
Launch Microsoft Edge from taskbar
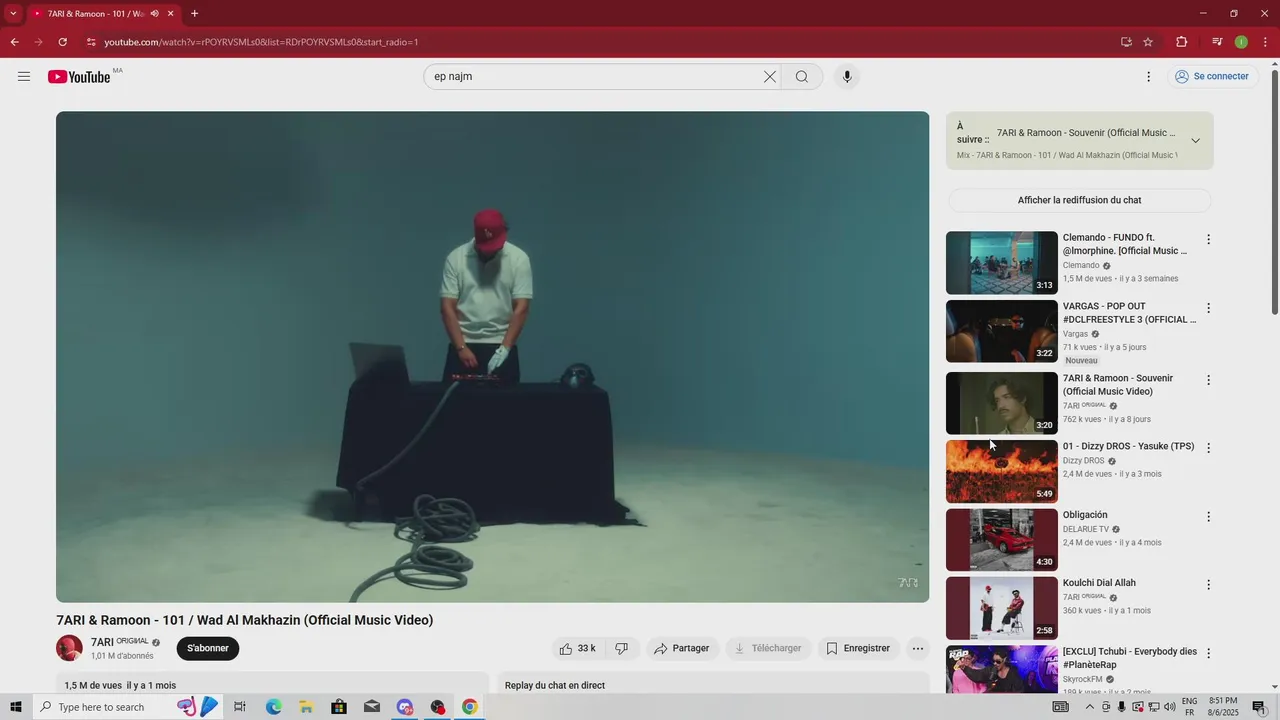coord(273,707)
